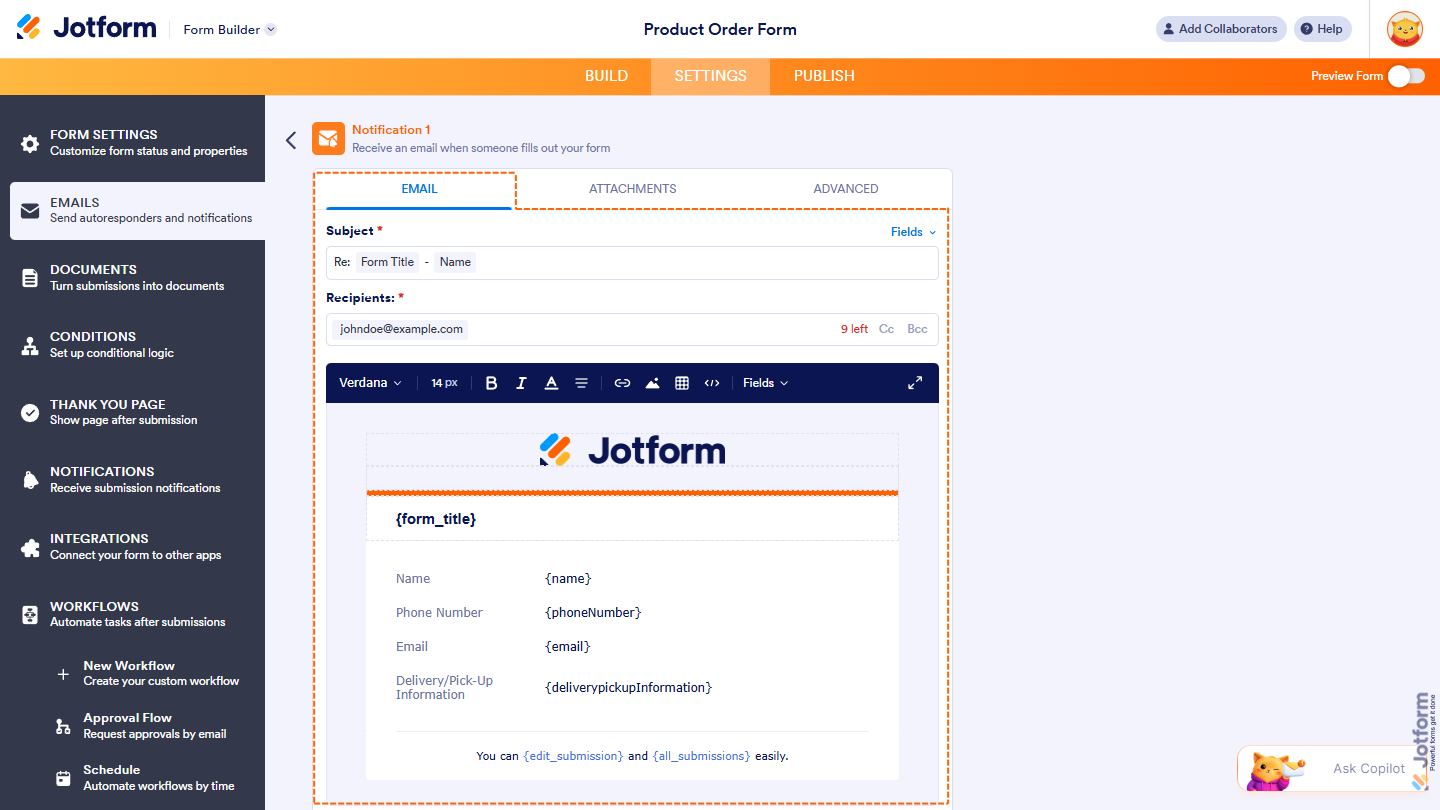Add a Cc recipient
This screenshot has width=1440, height=810.
(886, 329)
